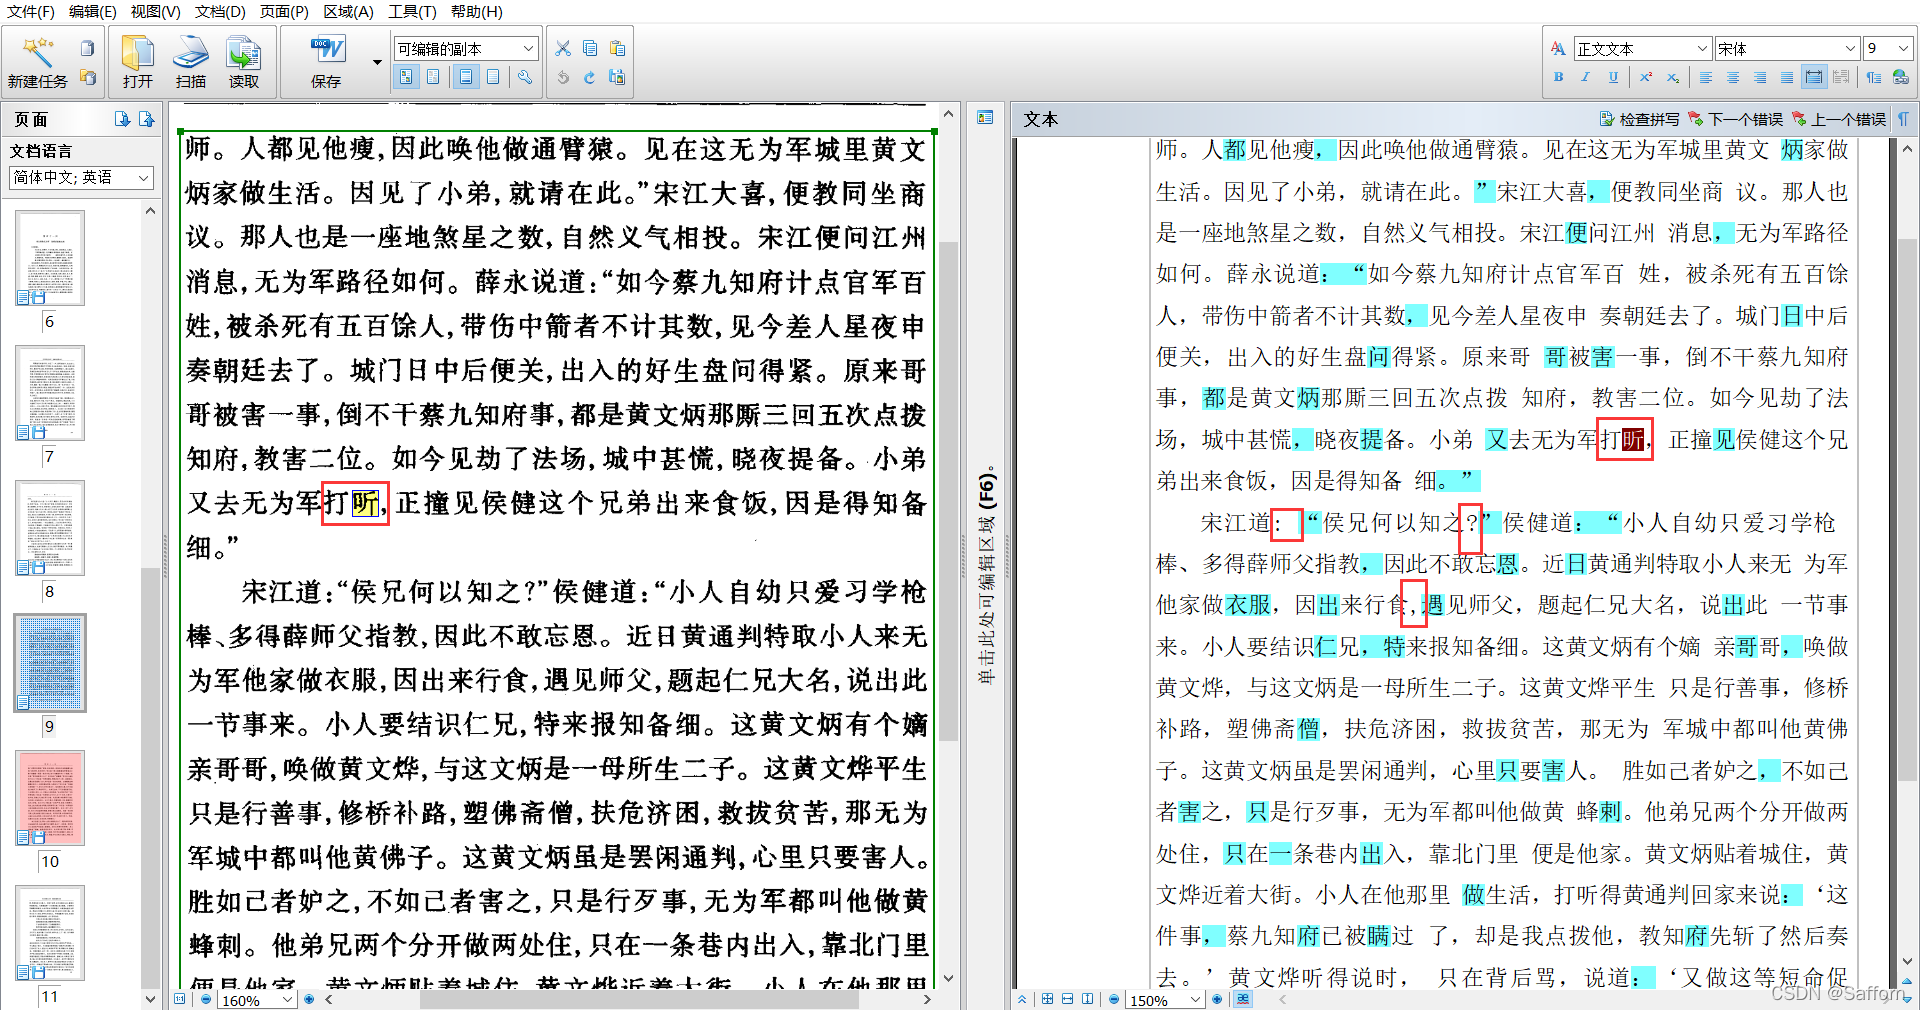Click the image pane horizontal scrollbar thumb
Viewport: 1920px width, 1010px height.
coord(640,999)
